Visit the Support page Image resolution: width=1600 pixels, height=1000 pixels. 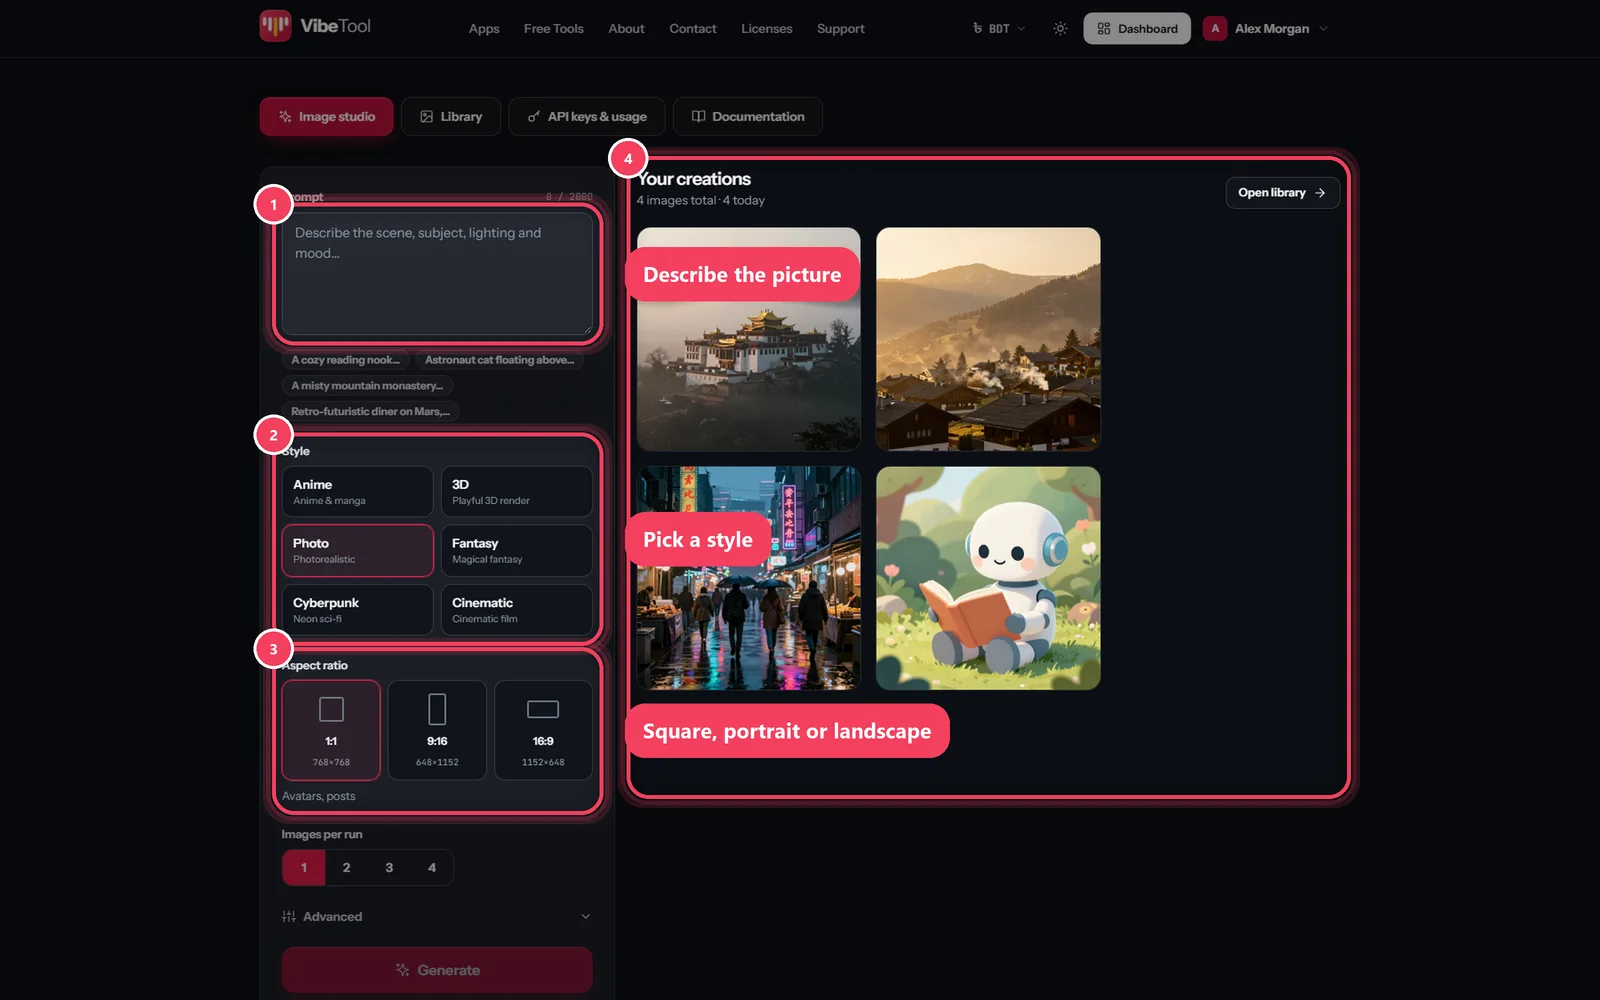click(841, 29)
